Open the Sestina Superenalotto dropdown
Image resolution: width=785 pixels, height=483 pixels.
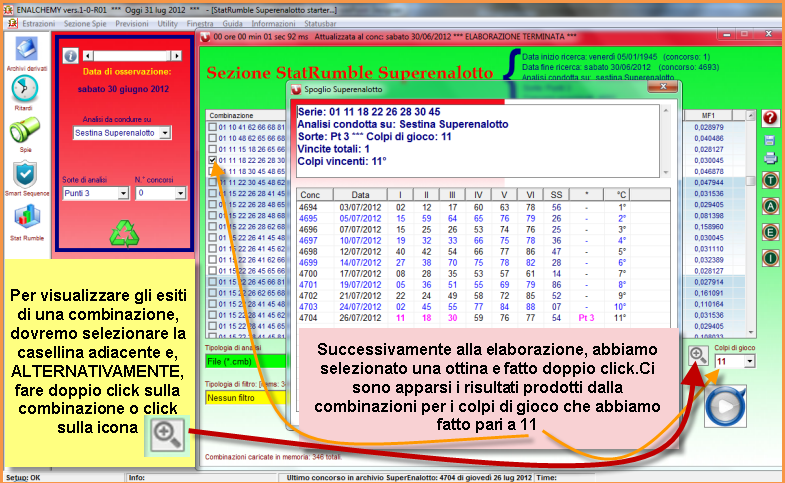[x=165, y=133]
